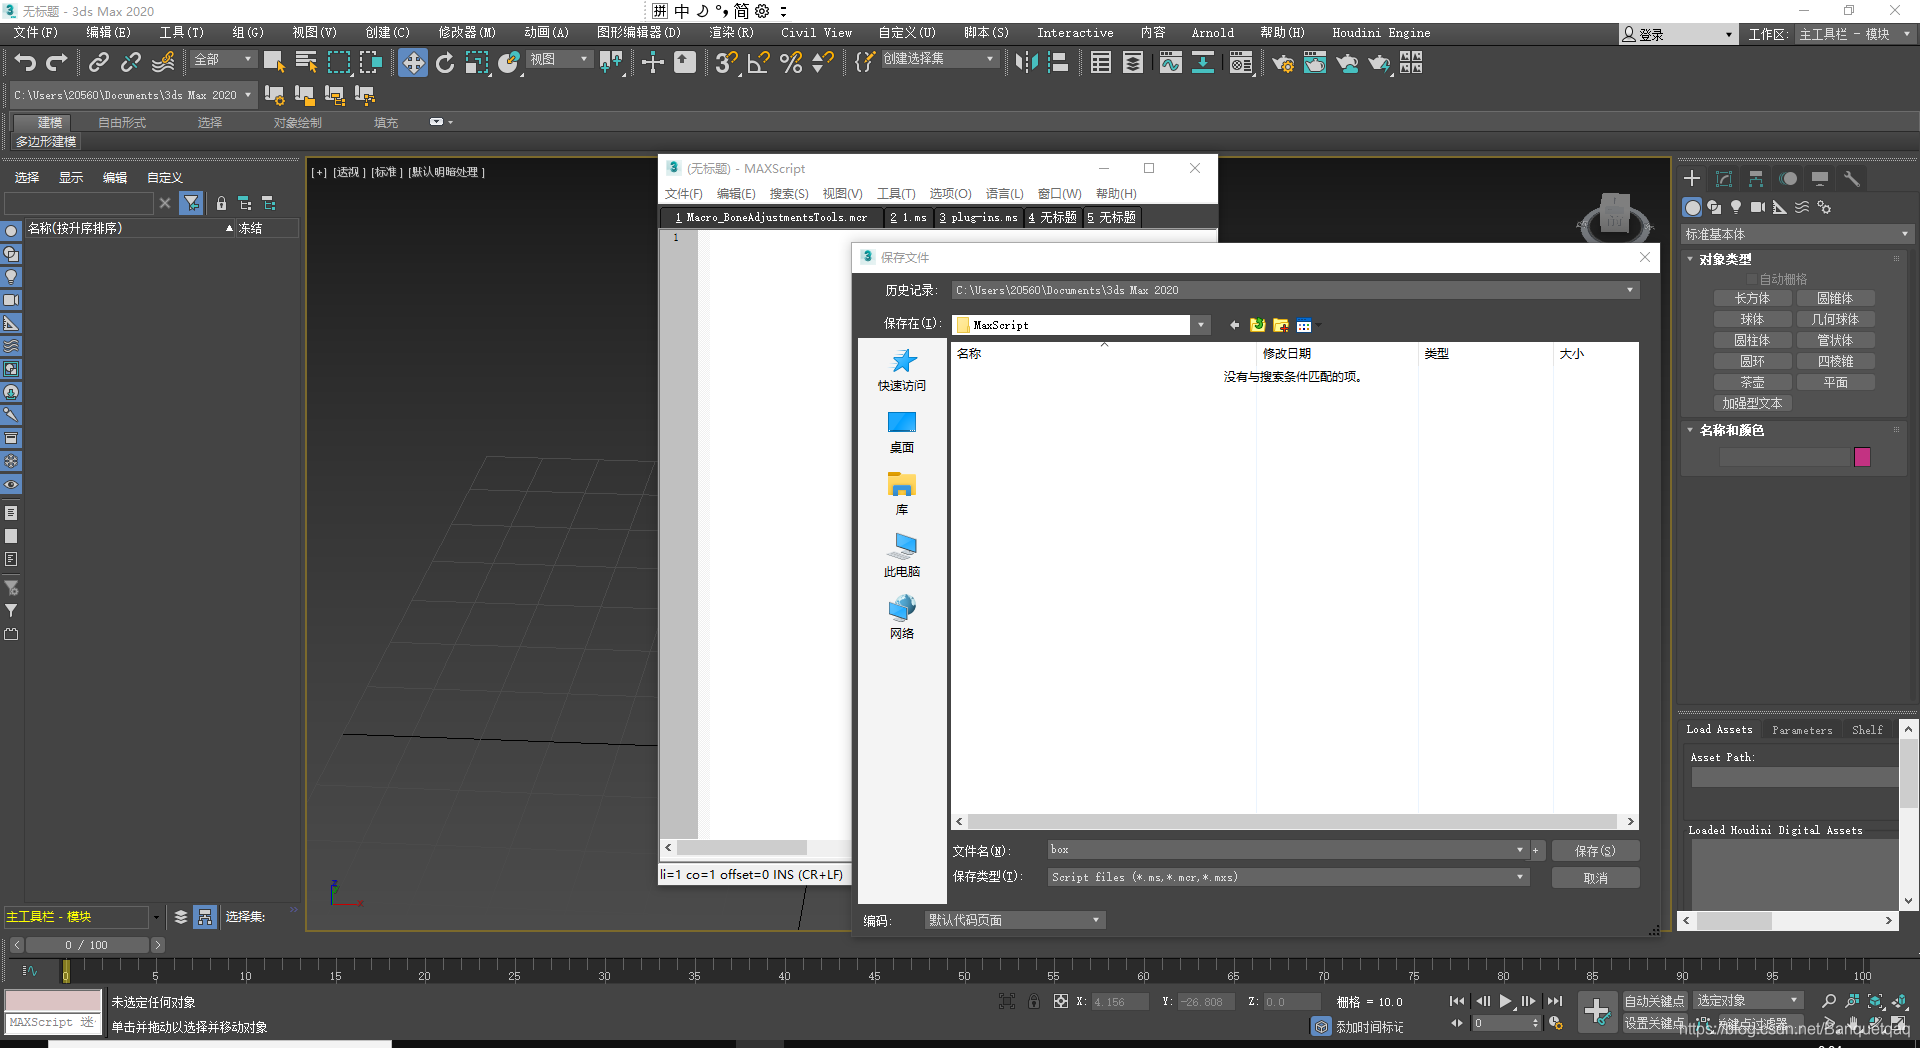
Task: Open the Align tool
Action: pos(1058,63)
